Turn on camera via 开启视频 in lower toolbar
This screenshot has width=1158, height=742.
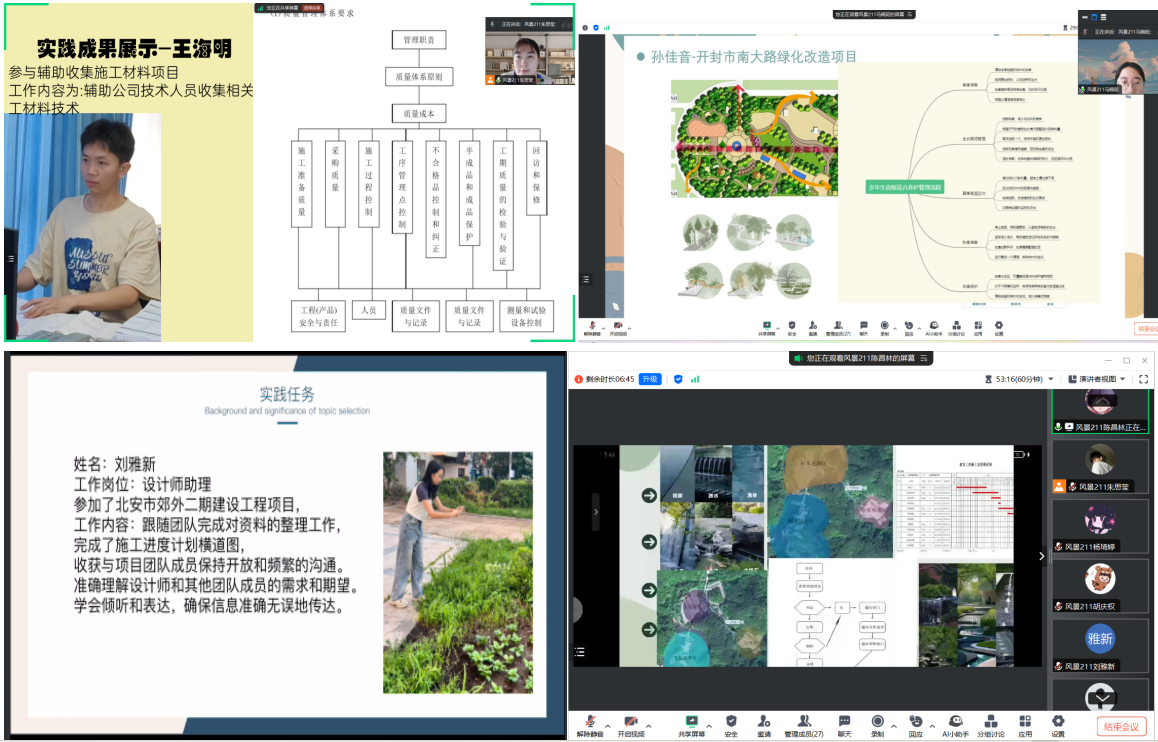tap(631, 724)
